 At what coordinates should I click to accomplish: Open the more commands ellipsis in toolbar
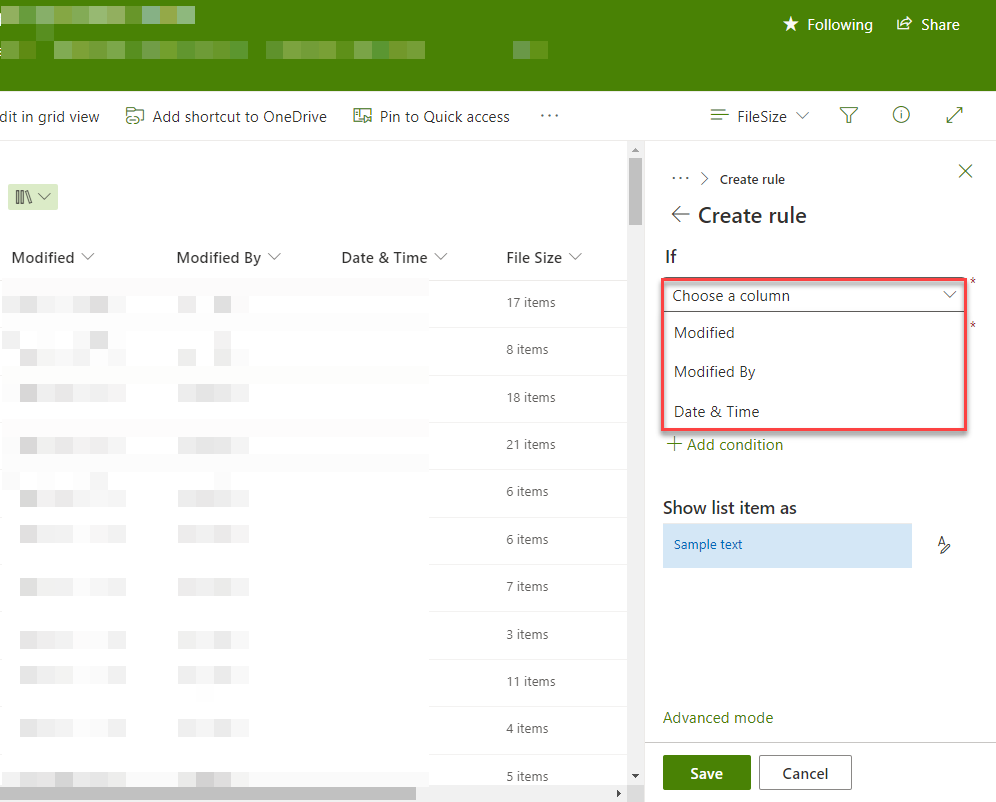tap(549, 116)
